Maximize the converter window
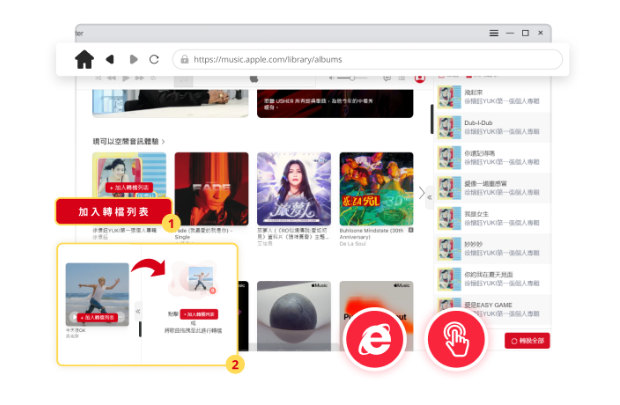620x405 pixels. tap(525, 33)
